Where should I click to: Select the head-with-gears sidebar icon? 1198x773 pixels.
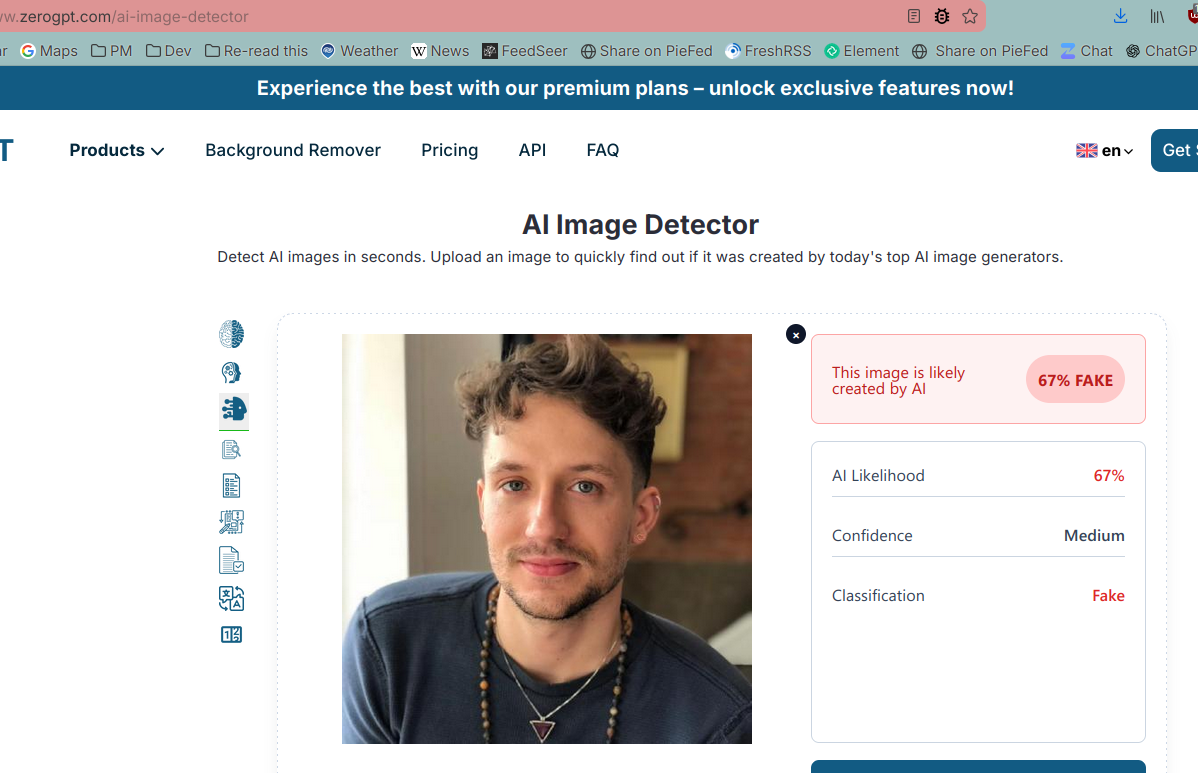232,373
